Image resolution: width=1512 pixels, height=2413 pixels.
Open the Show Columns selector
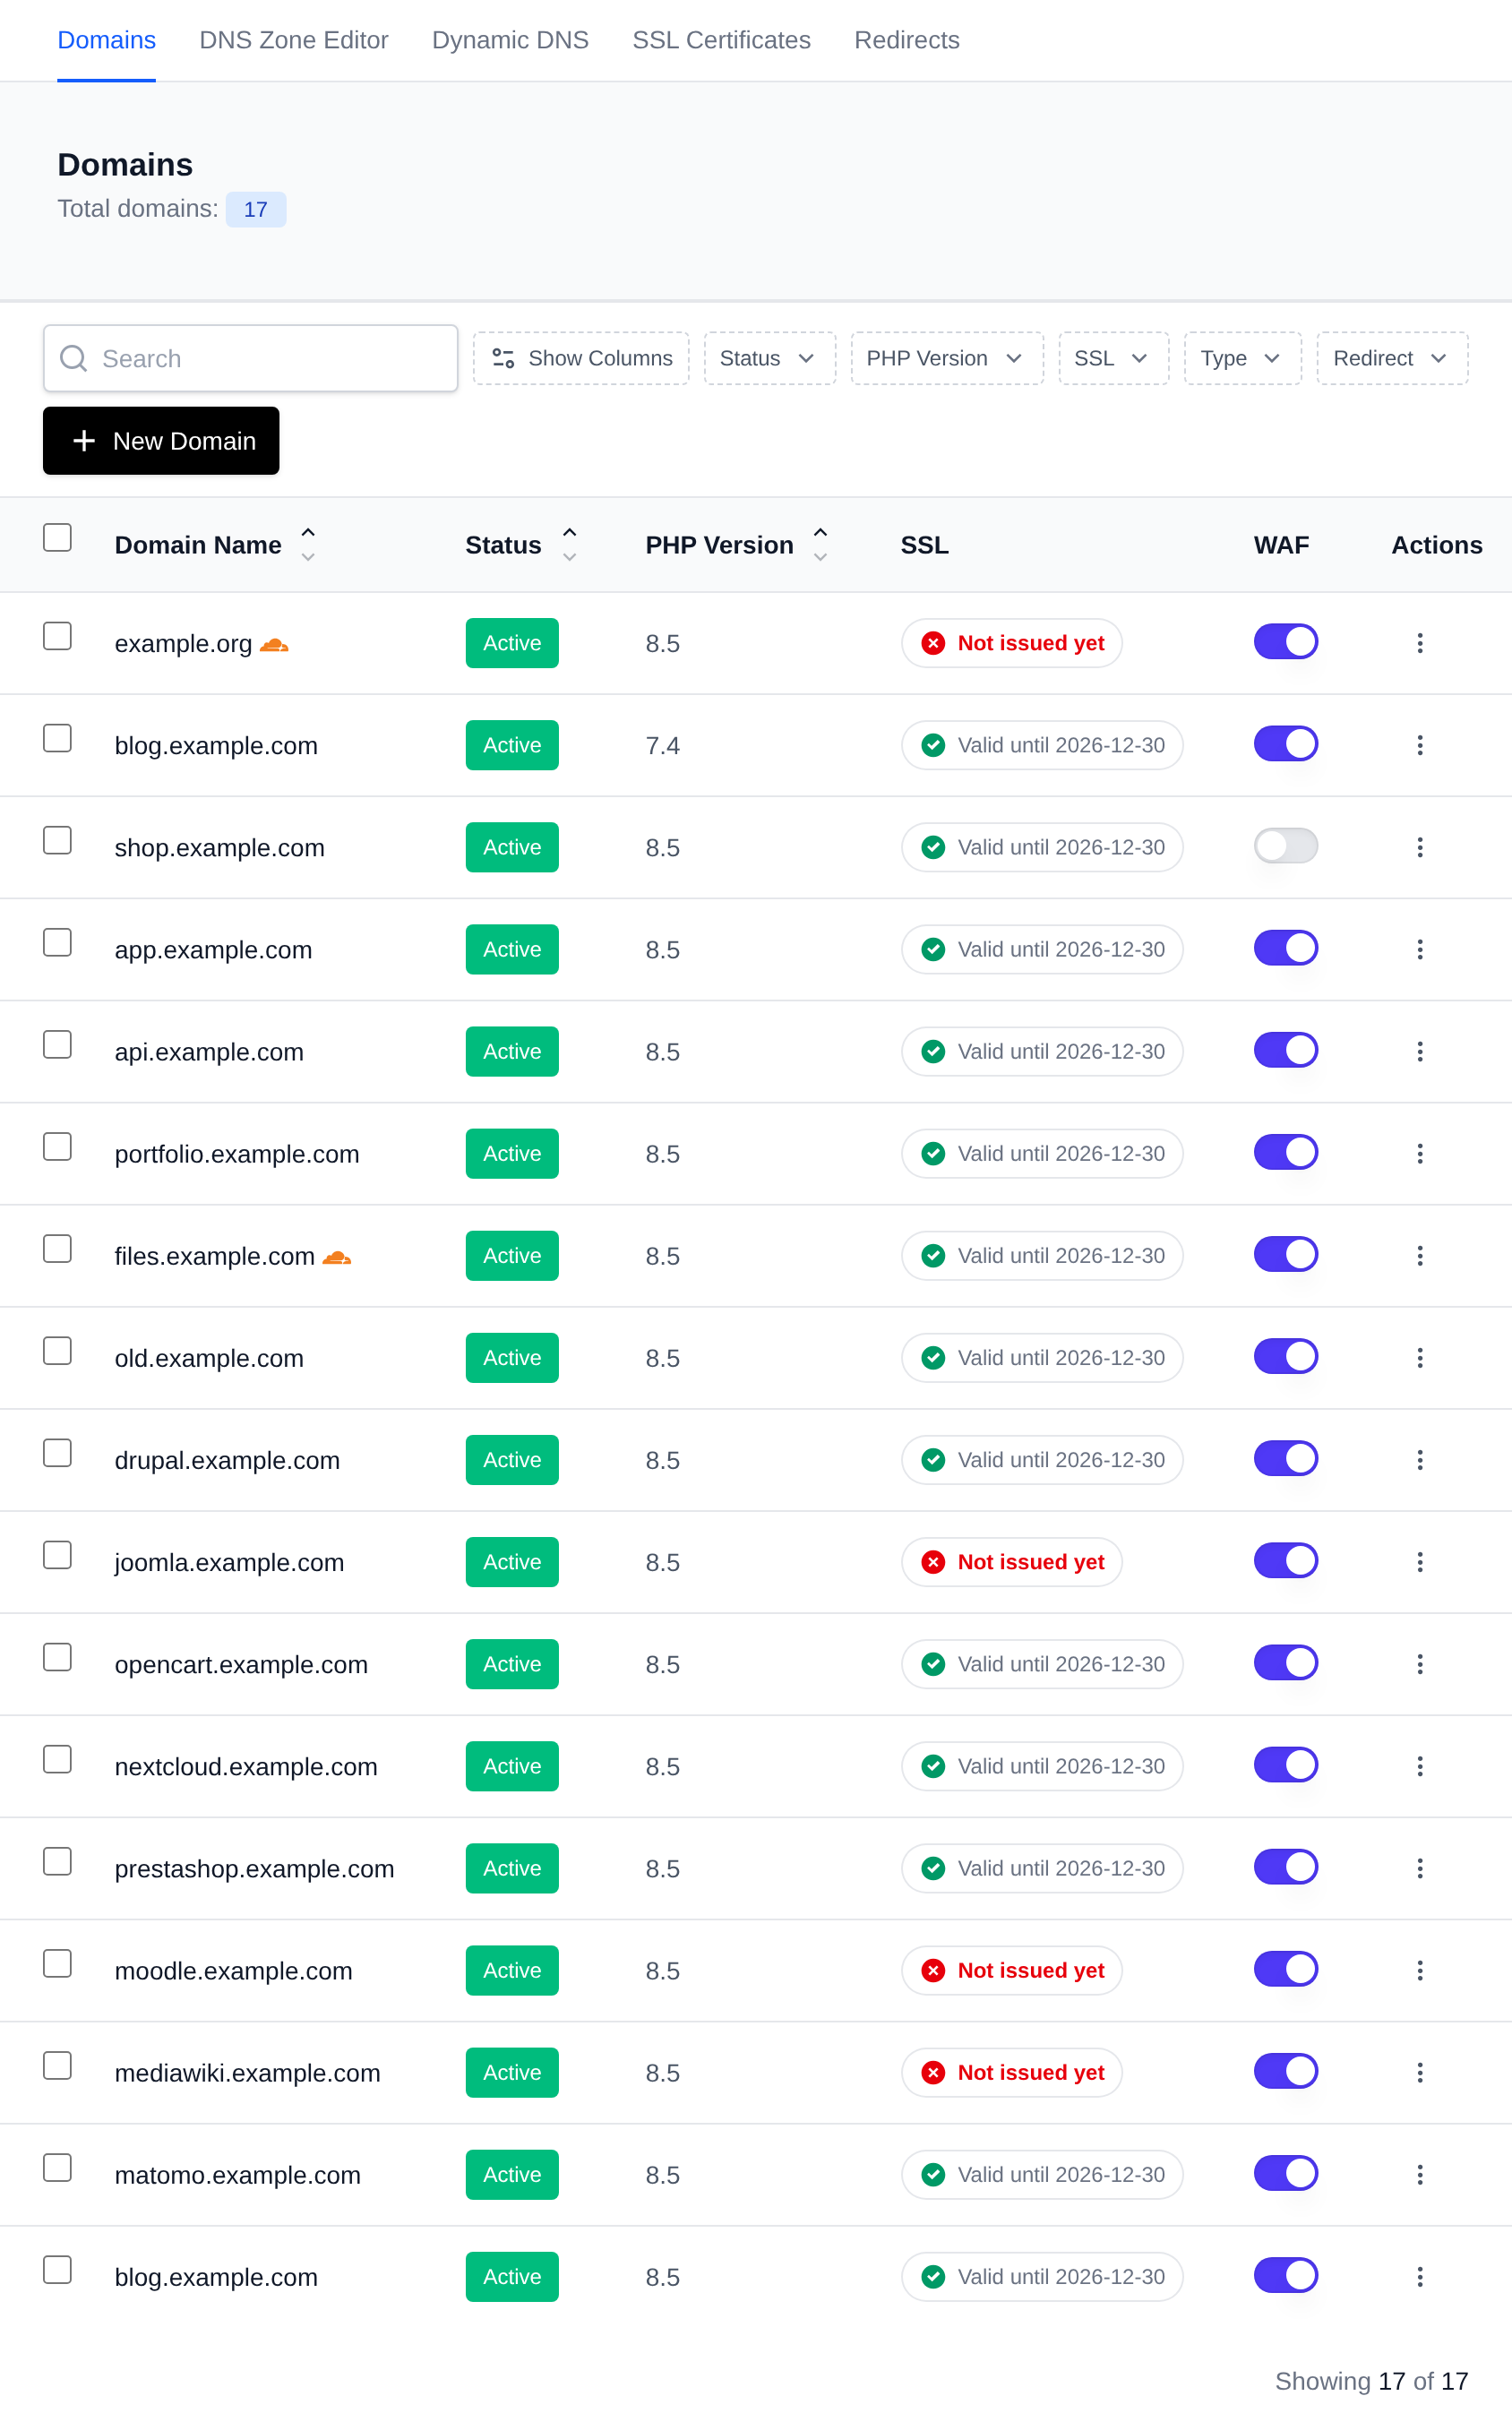581,358
